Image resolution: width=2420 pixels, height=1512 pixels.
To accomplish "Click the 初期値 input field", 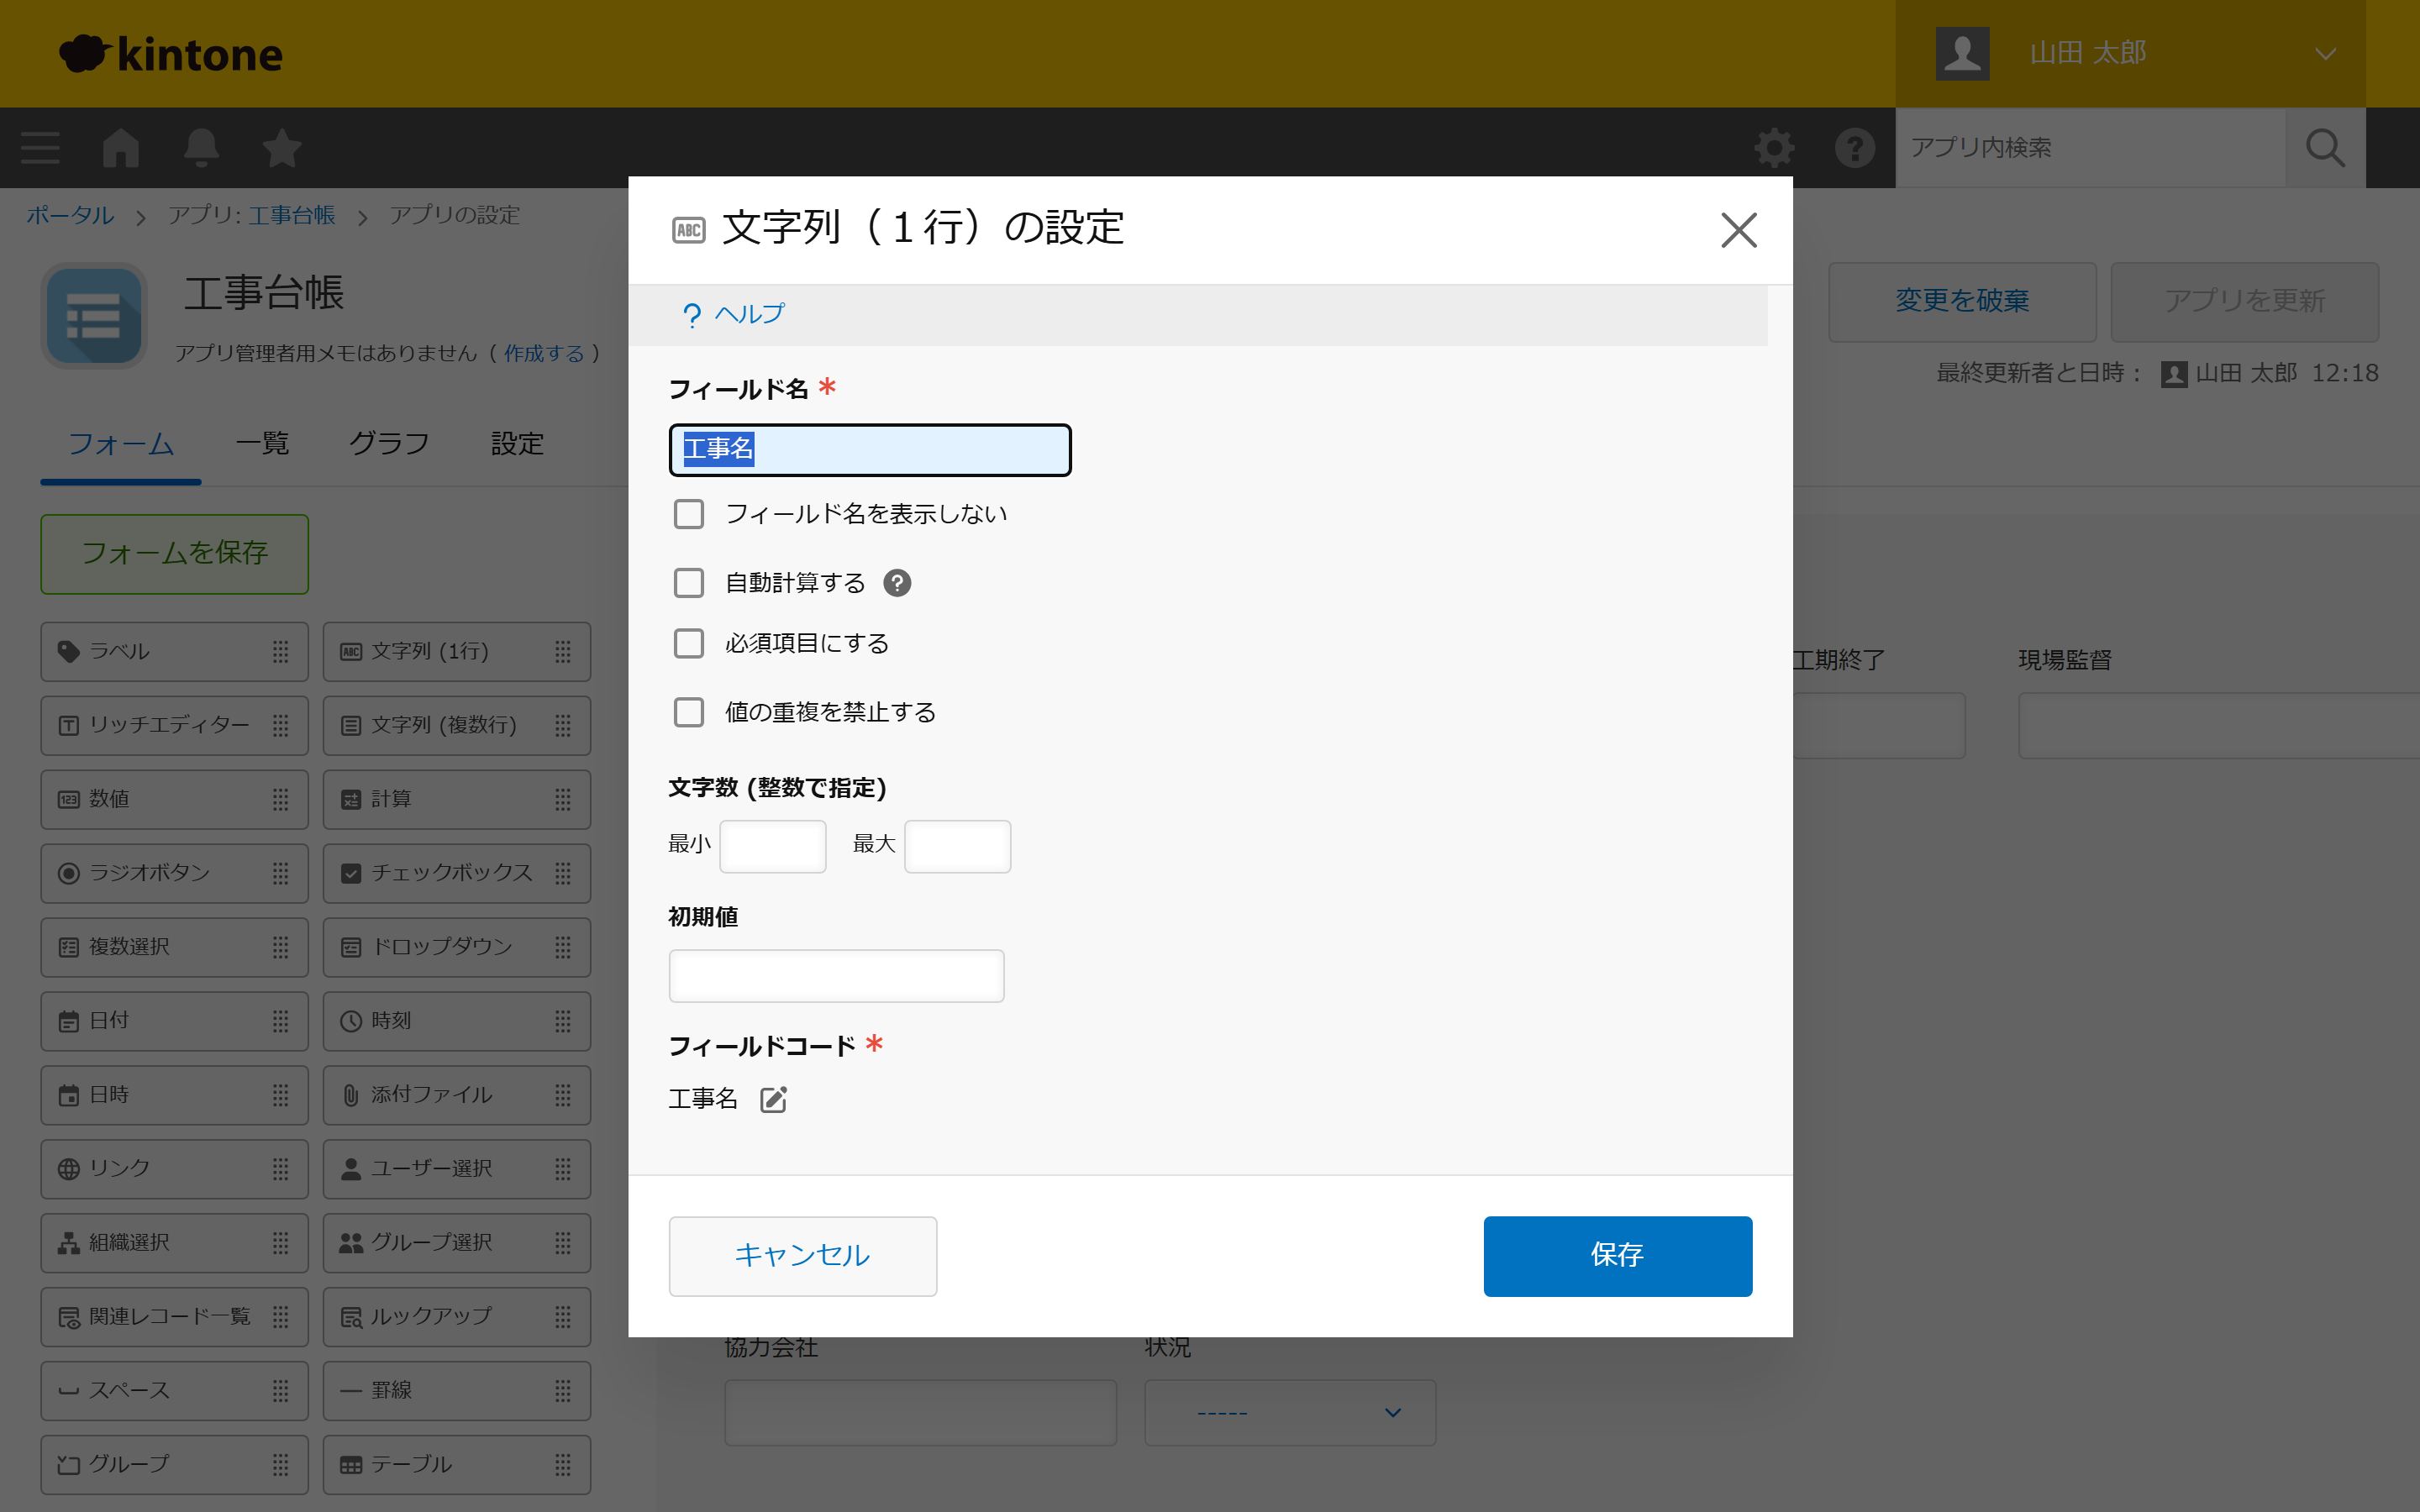I will tap(836, 976).
